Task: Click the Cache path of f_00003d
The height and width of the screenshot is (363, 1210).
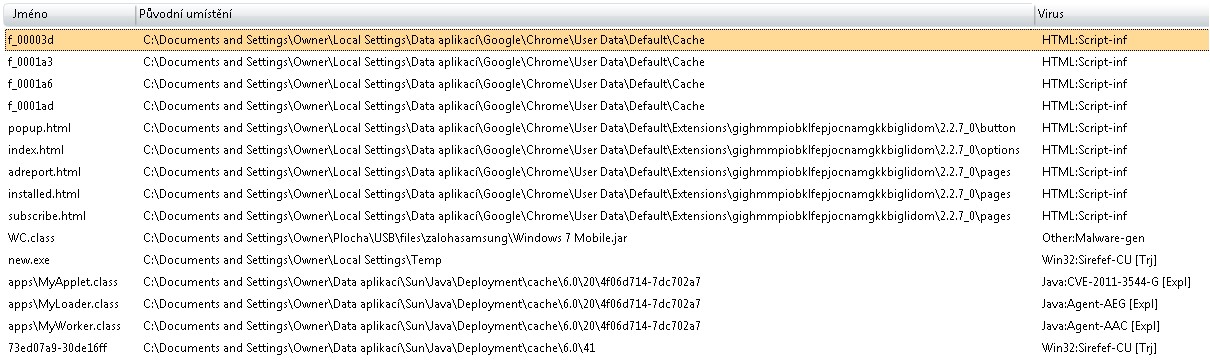Action: (424, 40)
